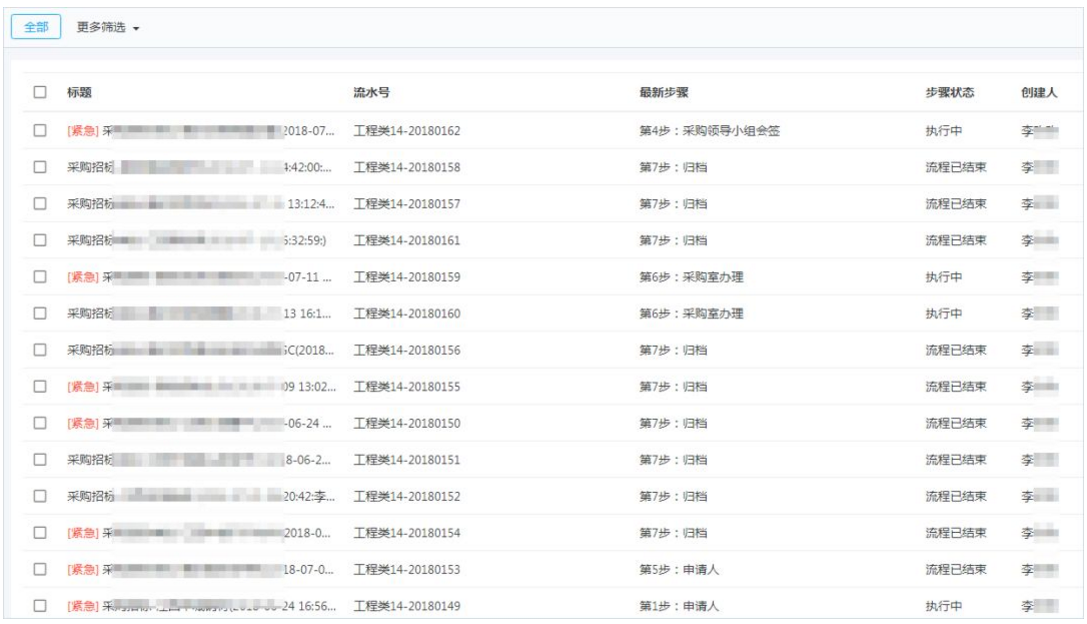The height and width of the screenshot is (624, 1087).
Task: Expand the 更多筛选 dropdown
Action: 108,27
